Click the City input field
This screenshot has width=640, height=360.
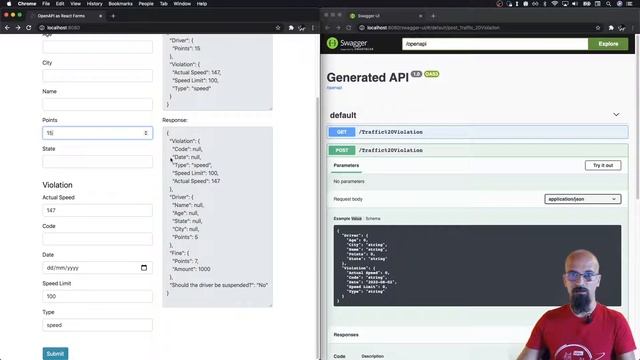tap(98, 76)
